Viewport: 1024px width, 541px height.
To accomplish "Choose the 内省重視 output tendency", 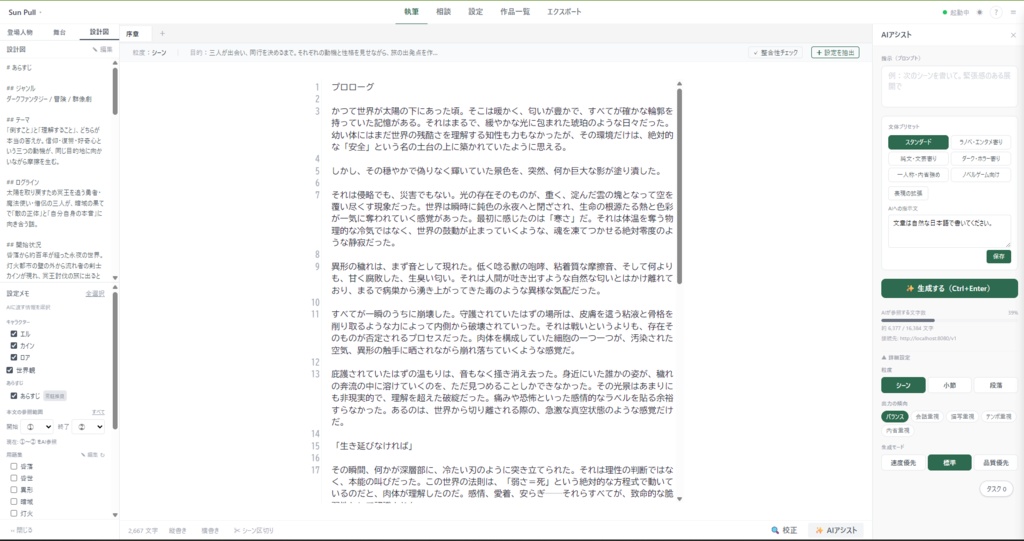I will coord(897,431).
